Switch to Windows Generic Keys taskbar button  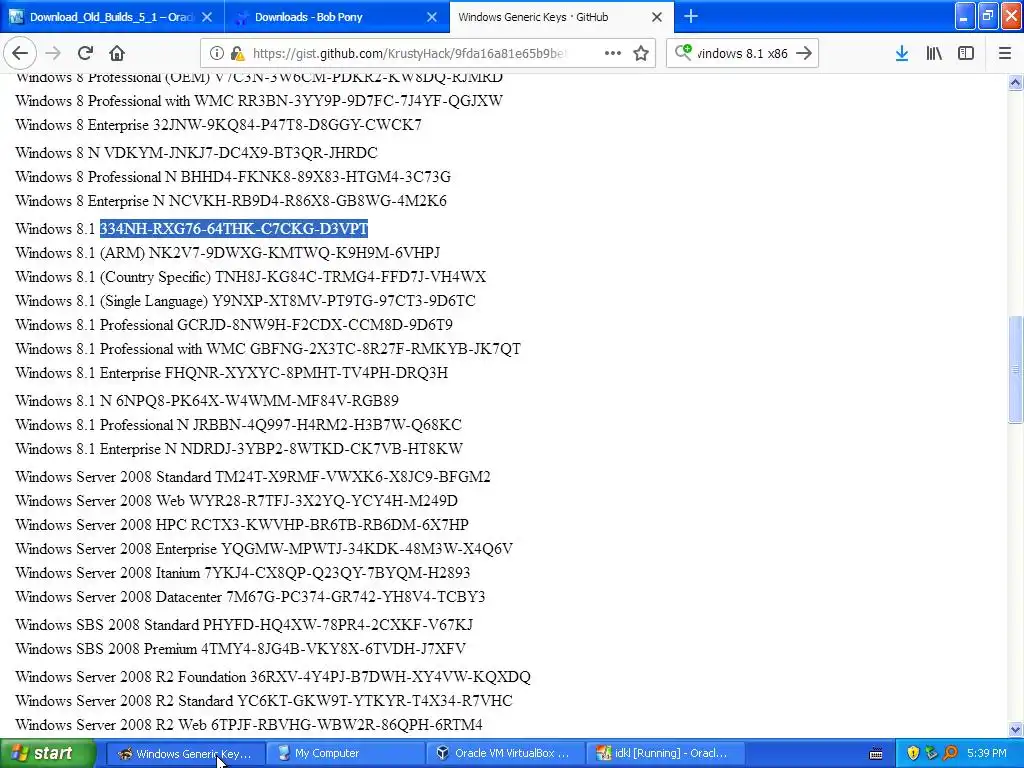(185, 753)
